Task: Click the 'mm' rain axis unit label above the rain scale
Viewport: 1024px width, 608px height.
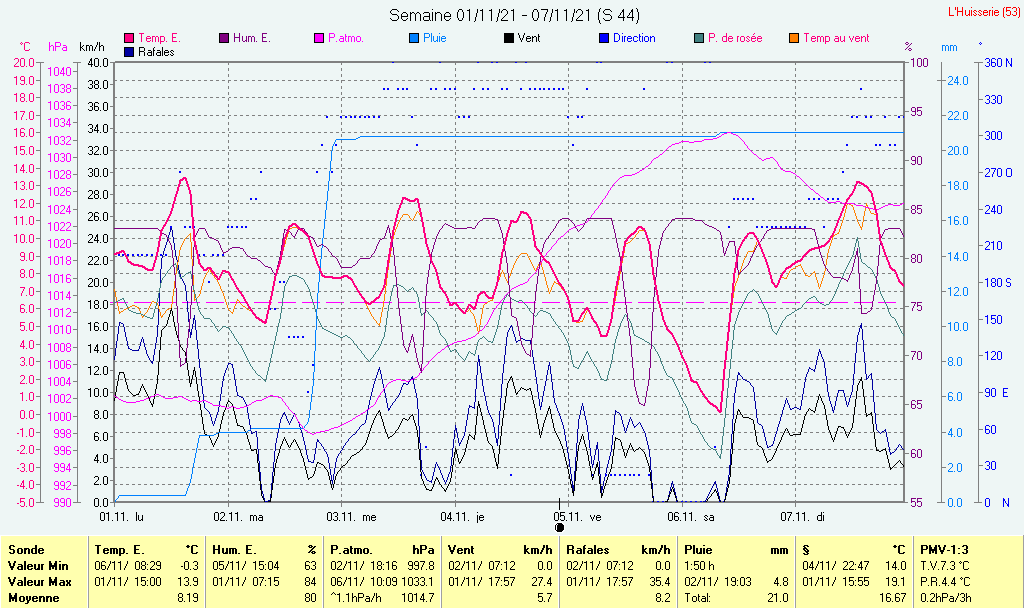Action: click(x=949, y=48)
